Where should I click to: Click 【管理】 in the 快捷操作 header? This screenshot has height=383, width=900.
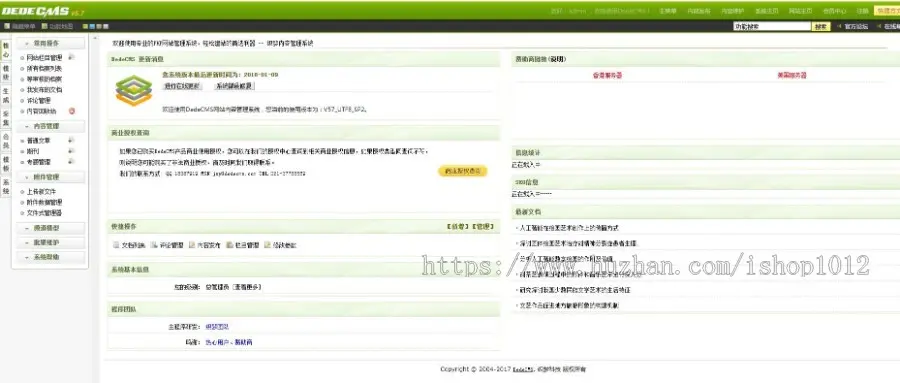482,227
